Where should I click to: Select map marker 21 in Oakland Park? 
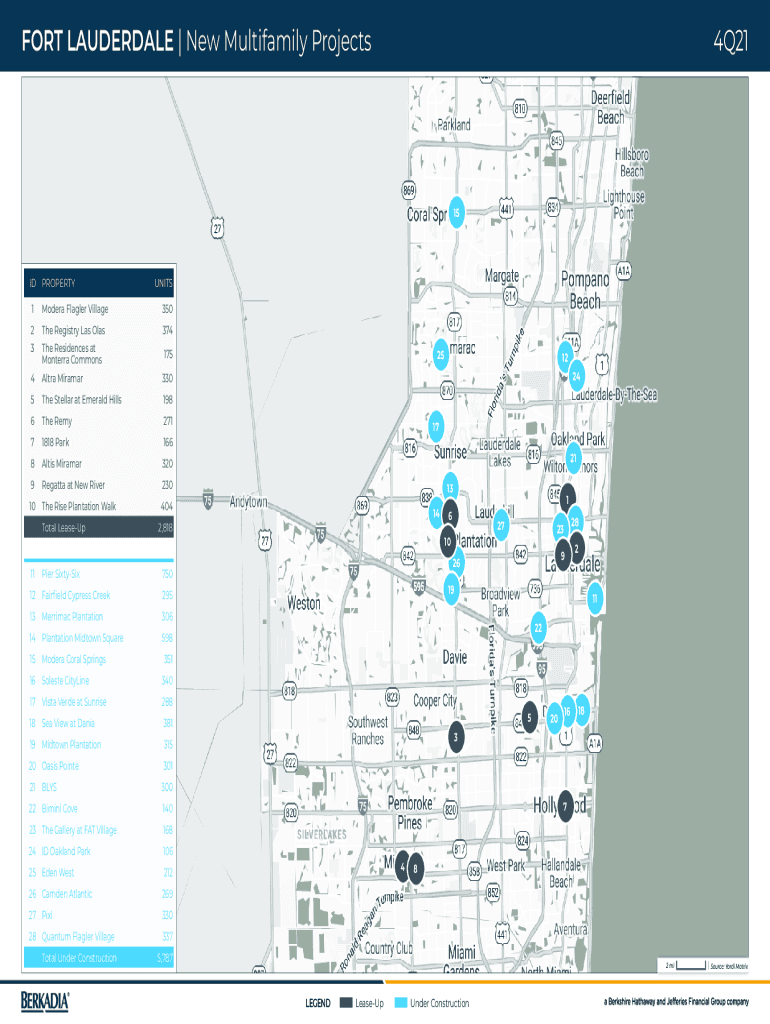(x=573, y=458)
